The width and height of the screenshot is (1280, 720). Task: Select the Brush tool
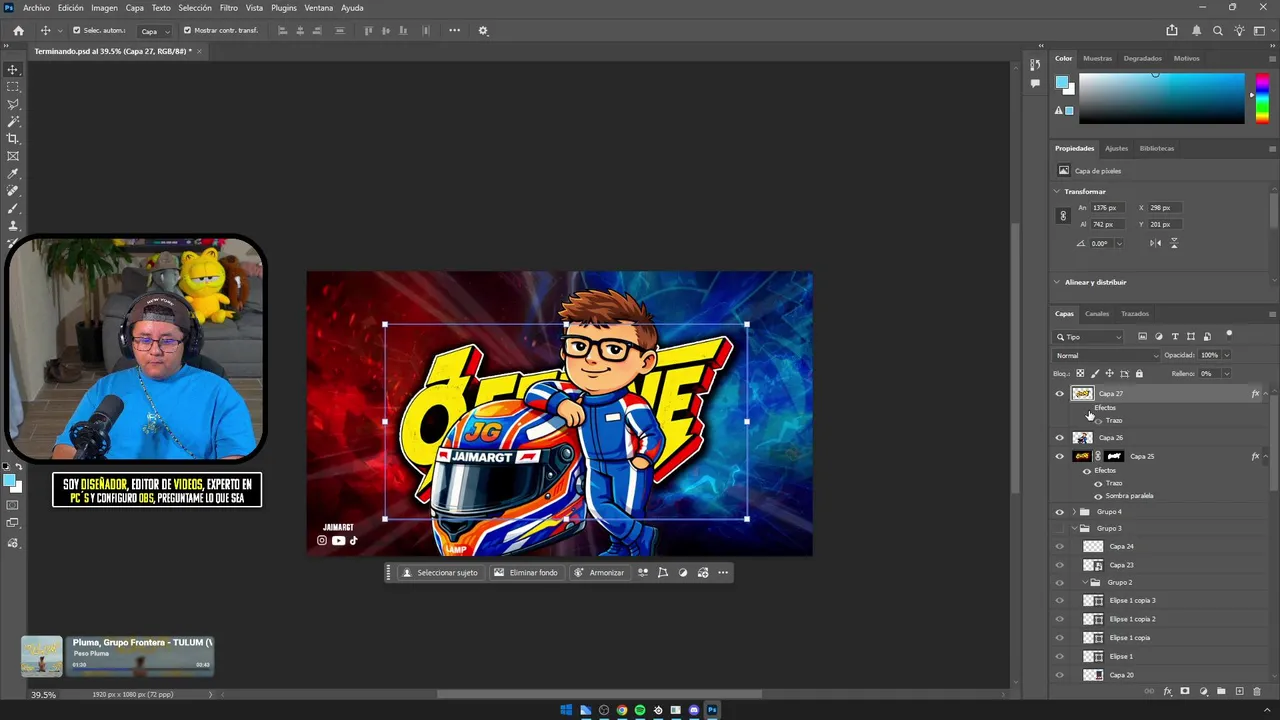(x=13, y=208)
